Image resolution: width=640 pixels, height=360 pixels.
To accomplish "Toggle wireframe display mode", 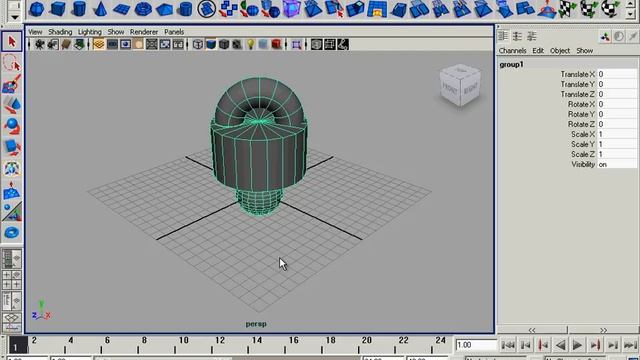I will point(198,44).
